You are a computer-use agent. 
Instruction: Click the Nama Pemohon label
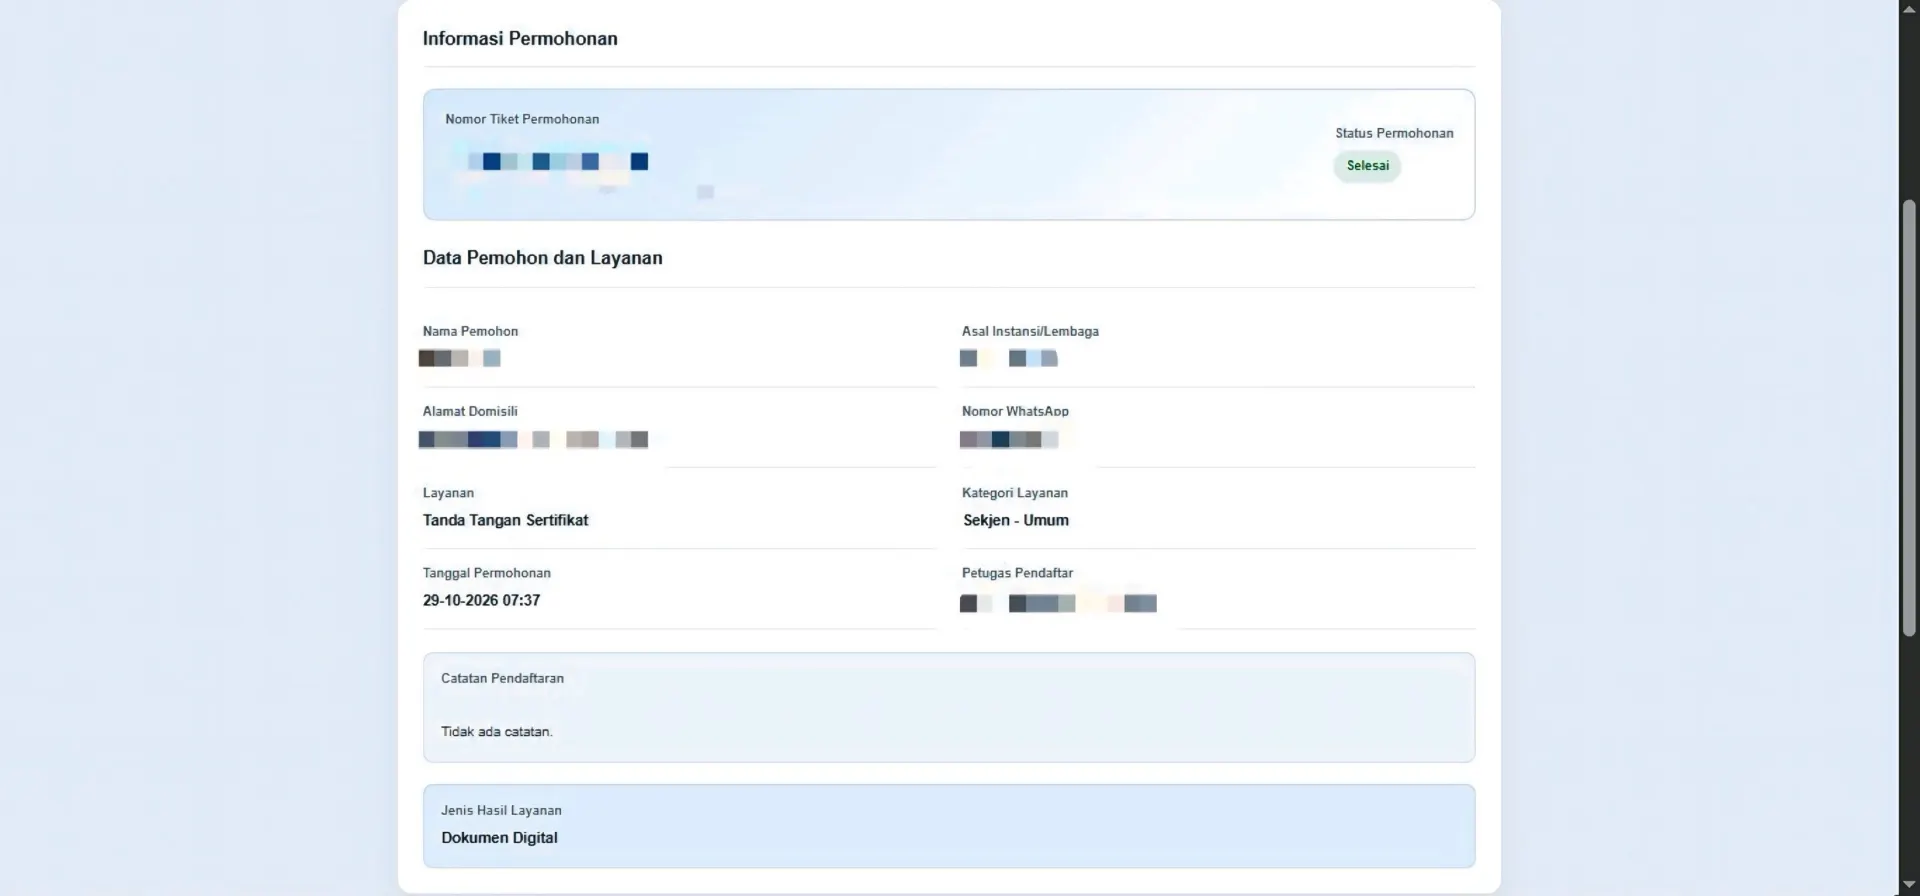point(470,331)
